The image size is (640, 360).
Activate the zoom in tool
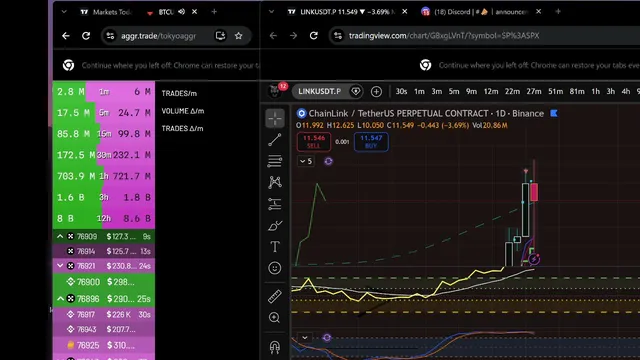275,318
